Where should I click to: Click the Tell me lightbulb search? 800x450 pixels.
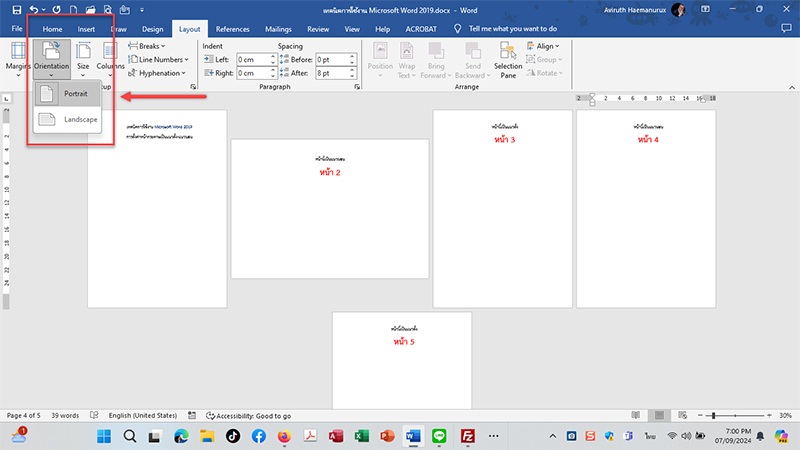(458, 29)
